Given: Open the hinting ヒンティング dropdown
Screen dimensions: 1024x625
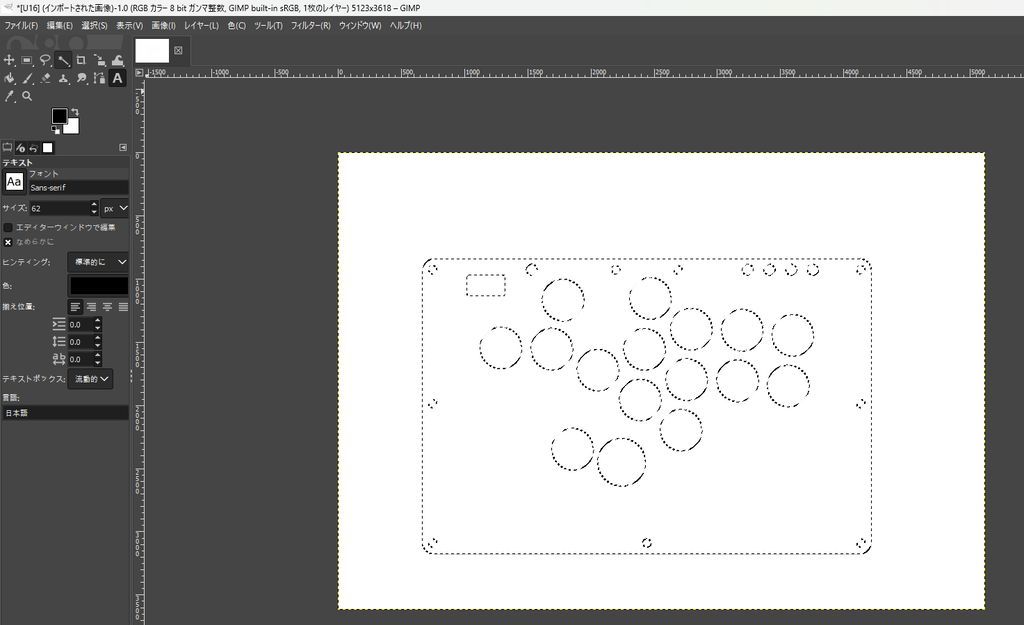Looking at the screenshot, I should [98, 262].
